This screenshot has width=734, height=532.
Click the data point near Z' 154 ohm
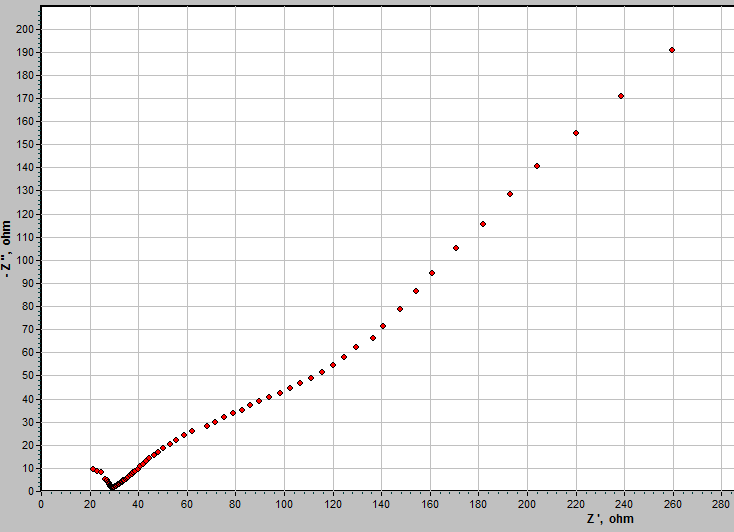[416, 291]
